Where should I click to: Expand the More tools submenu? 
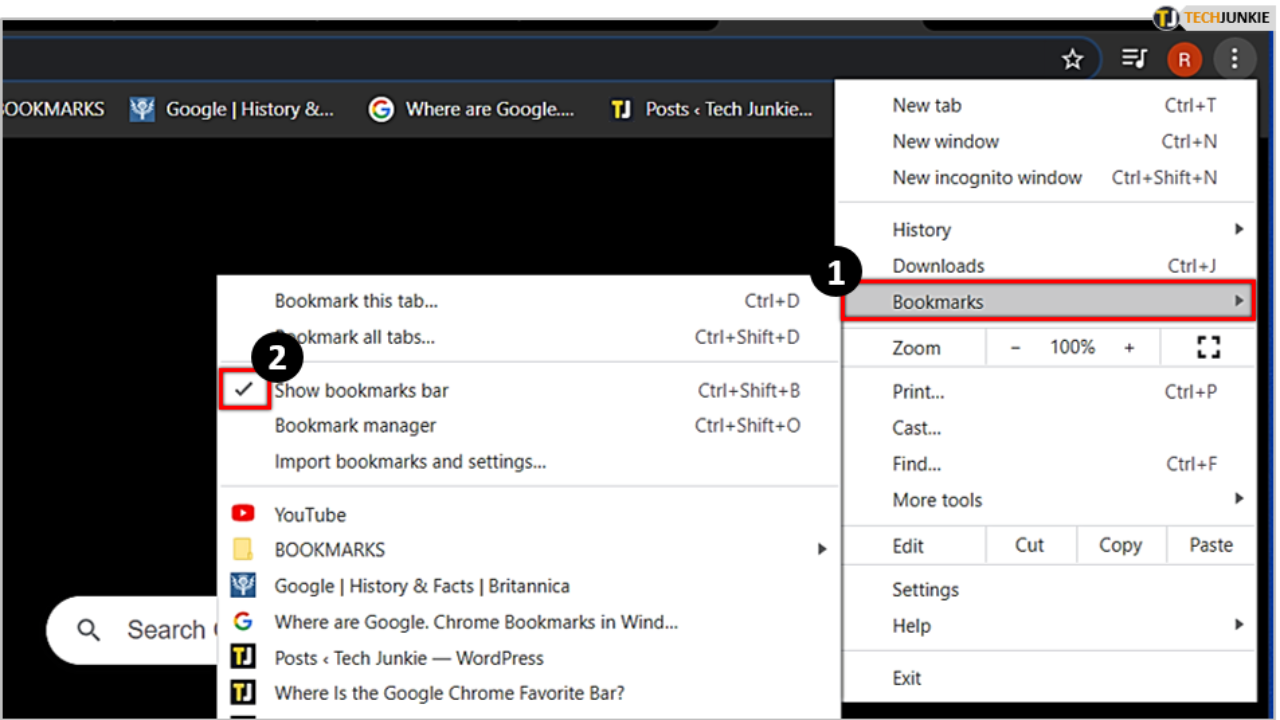[x=1240, y=499]
